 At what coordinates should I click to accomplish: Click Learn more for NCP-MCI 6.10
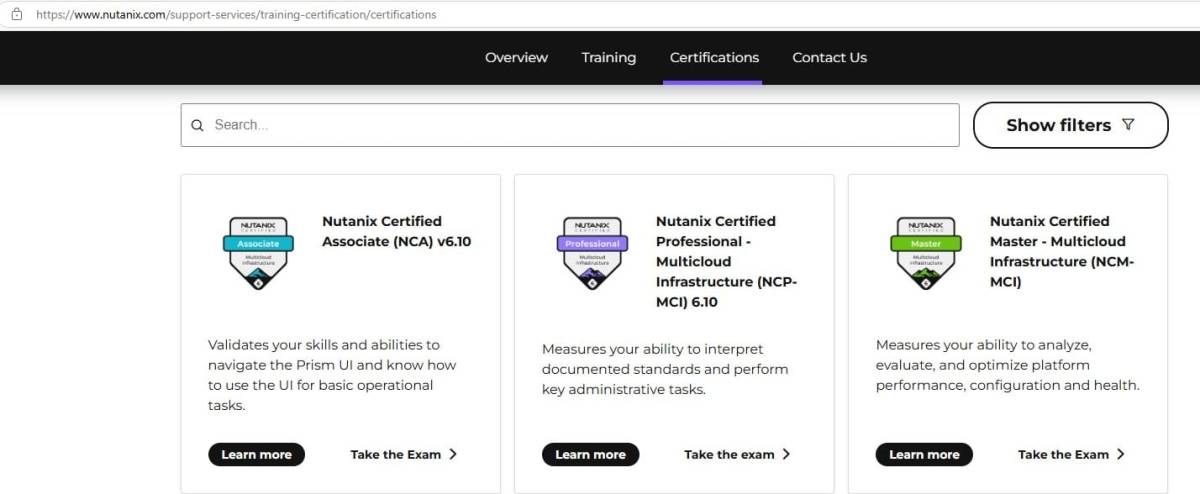click(x=590, y=454)
